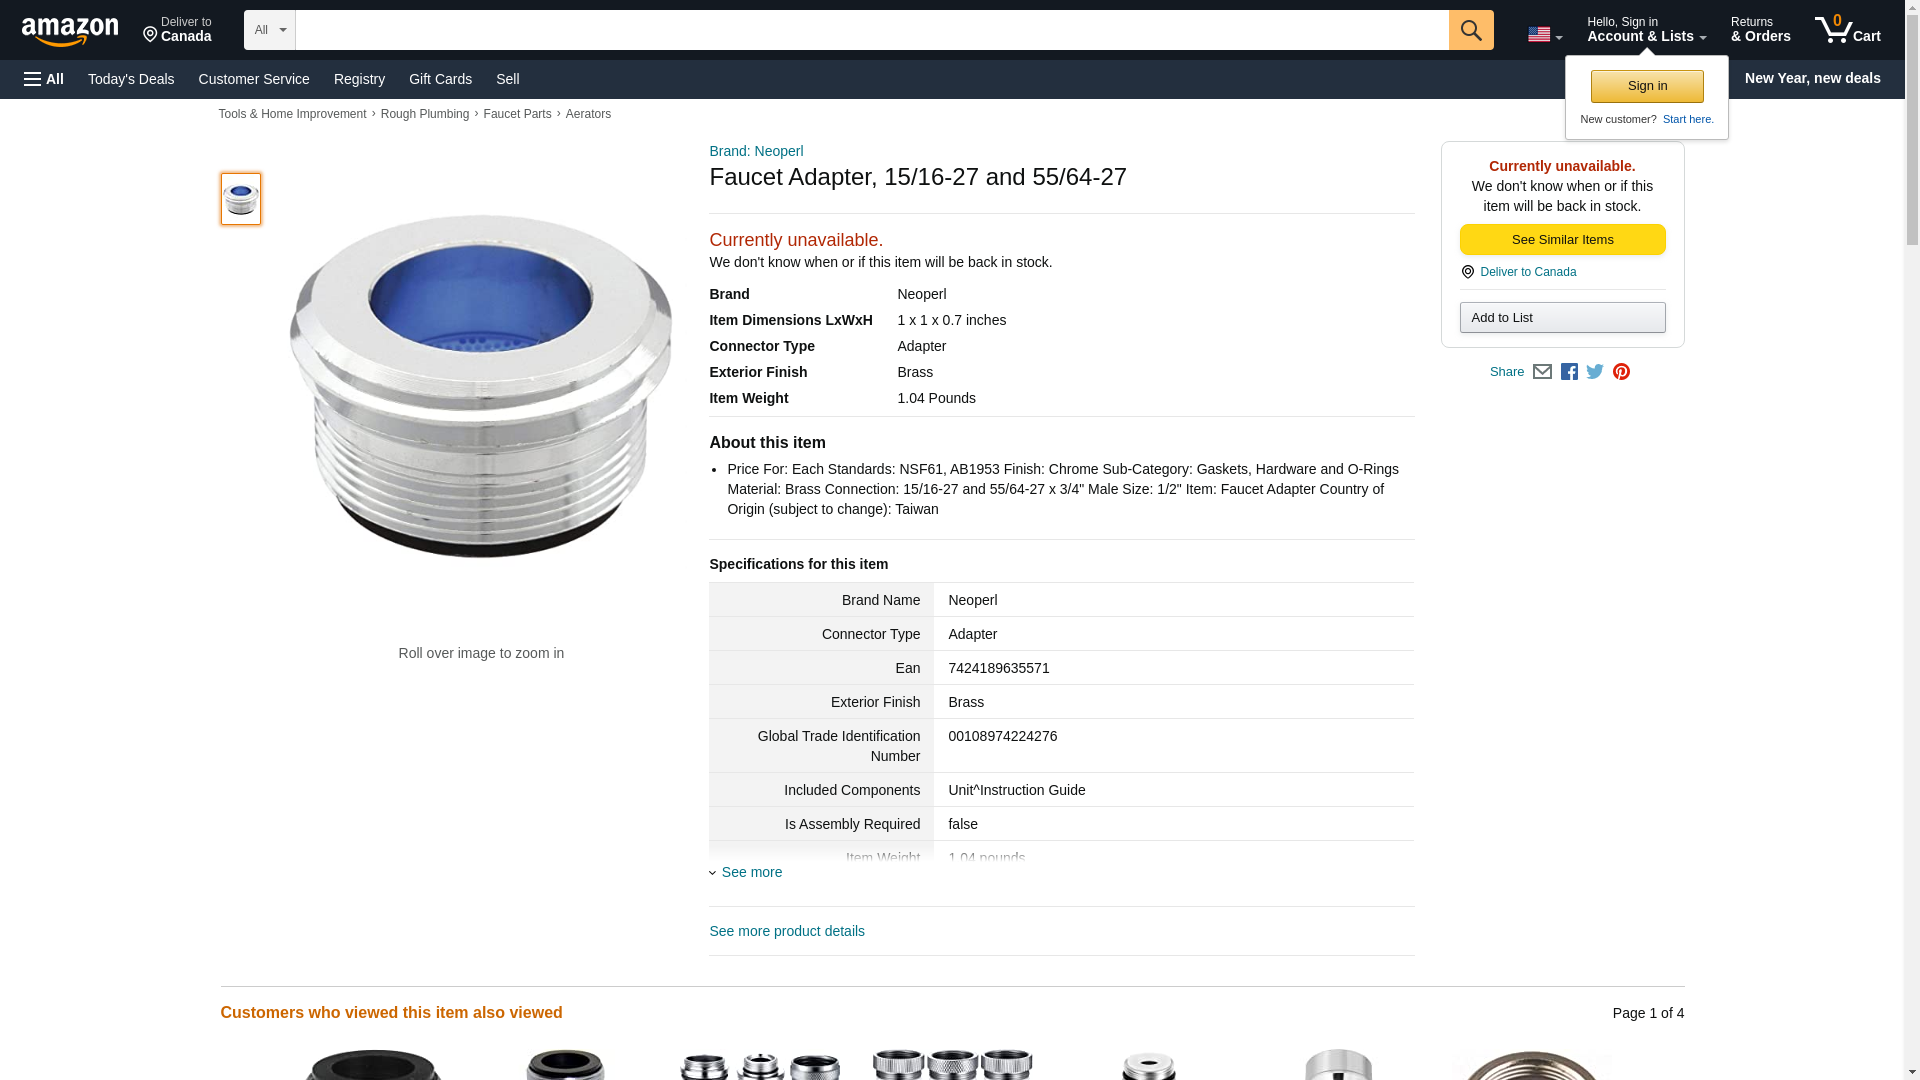Share product on Pinterest icon
Viewport: 1920px width, 1080px height.
pyautogui.click(x=1621, y=372)
